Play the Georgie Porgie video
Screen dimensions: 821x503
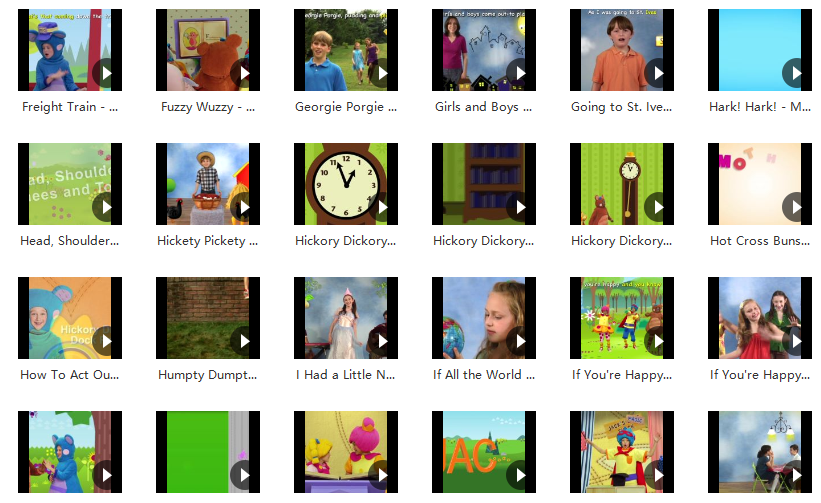coord(382,73)
